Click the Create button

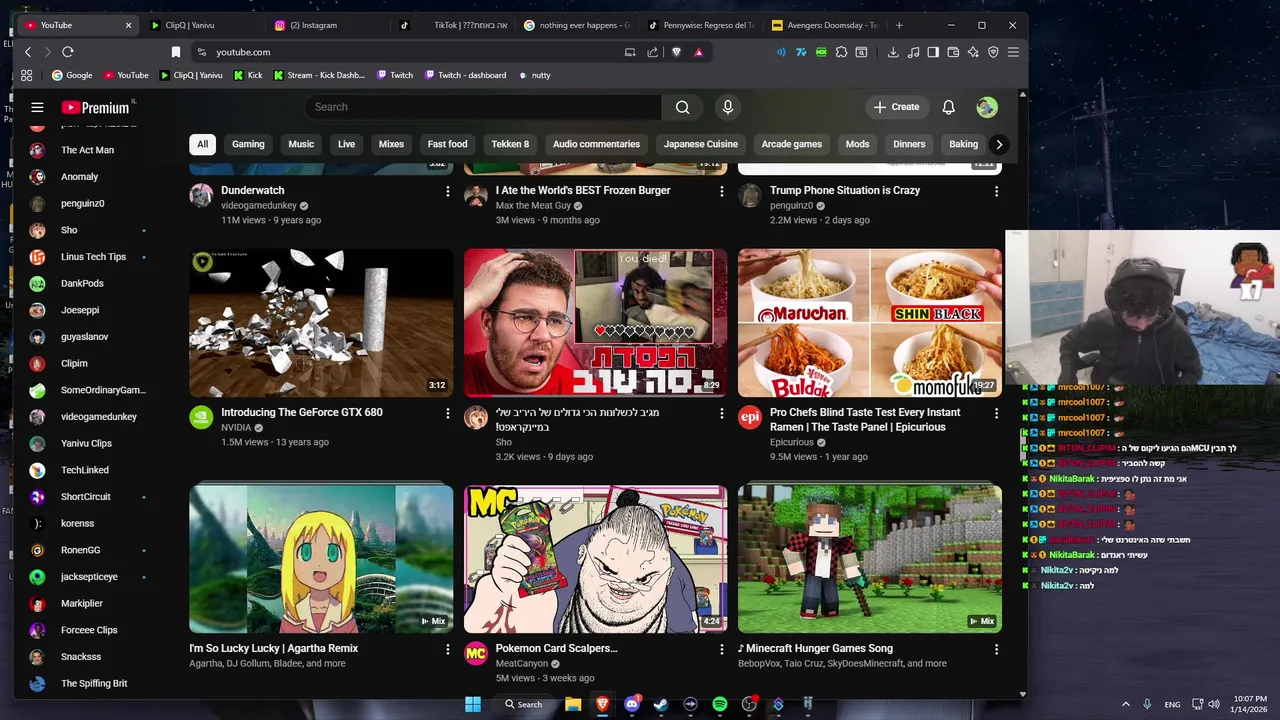click(x=896, y=107)
